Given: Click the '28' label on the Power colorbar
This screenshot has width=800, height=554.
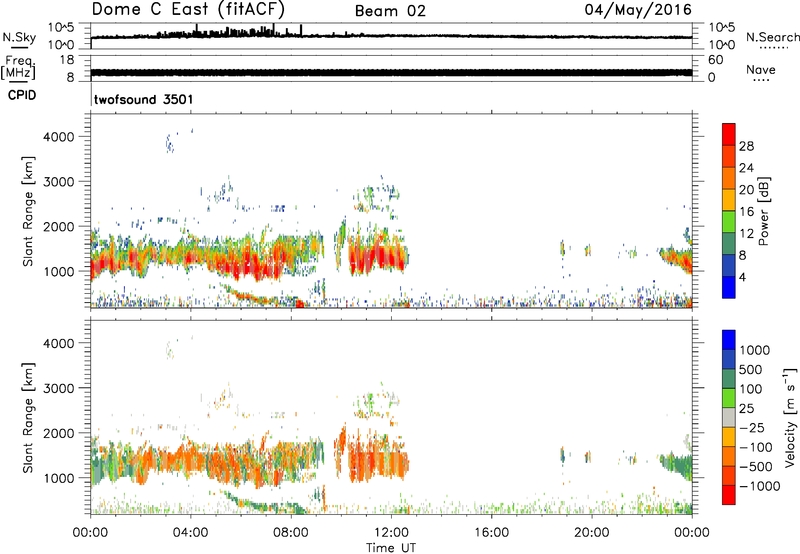Looking at the screenshot, I should click(x=746, y=146).
